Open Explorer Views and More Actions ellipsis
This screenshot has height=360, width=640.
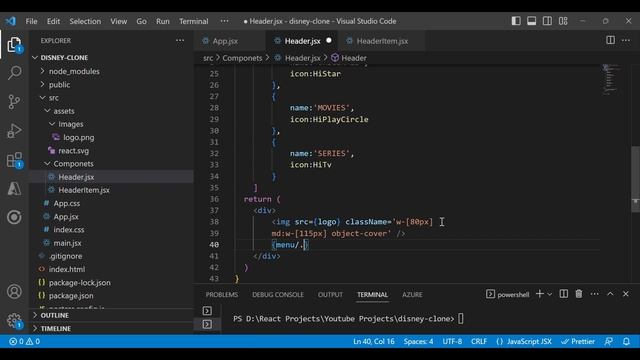point(180,40)
